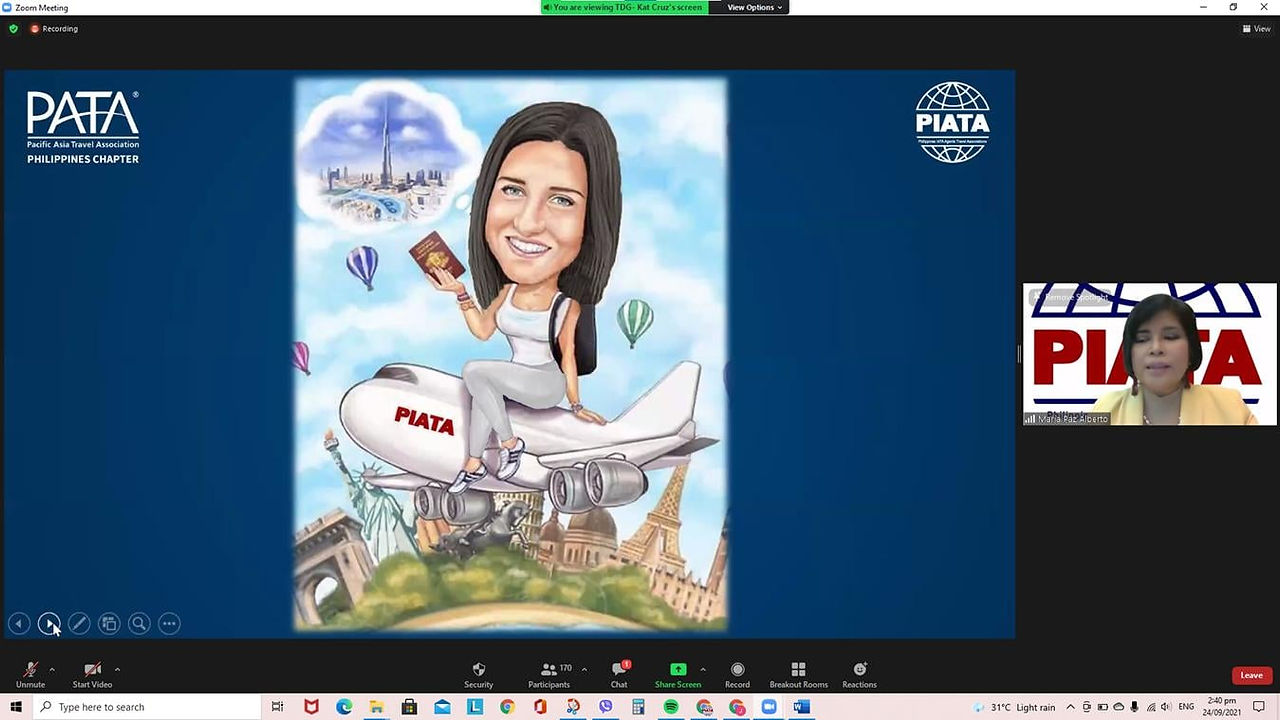Open the Mail app from the taskbar
This screenshot has height=720, width=1280.
coord(442,707)
